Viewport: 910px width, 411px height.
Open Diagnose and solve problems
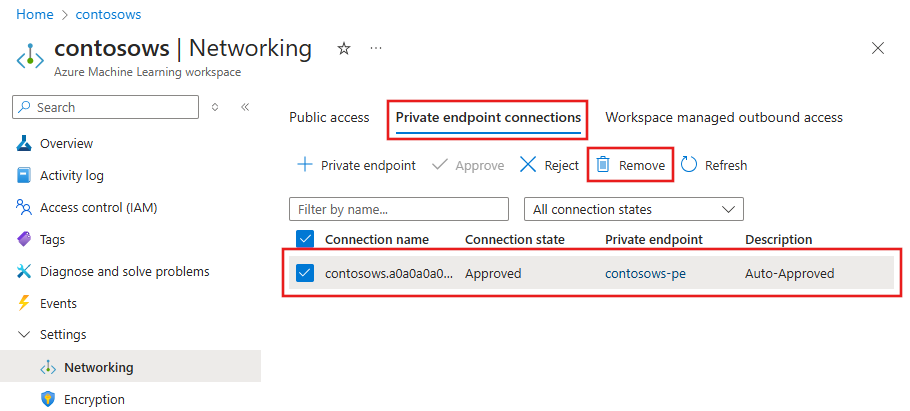click(124, 271)
